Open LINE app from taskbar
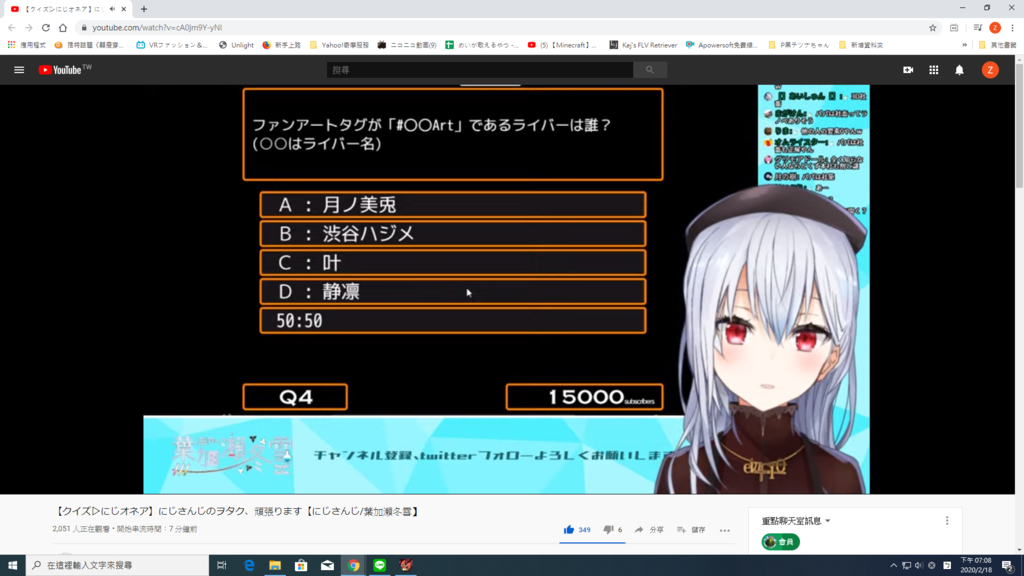This screenshot has width=1024, height=576. click(x=379, y=565)
